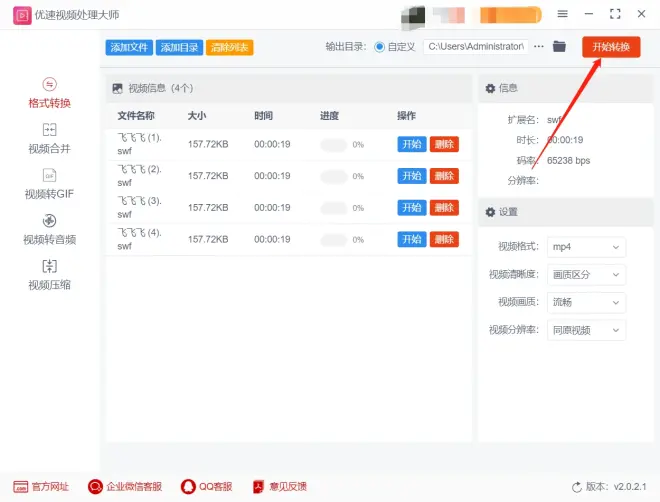The height and width of the screenshot is (502, 660).
Task: Click the 添加文件 button
Action: tap(128, 48)
